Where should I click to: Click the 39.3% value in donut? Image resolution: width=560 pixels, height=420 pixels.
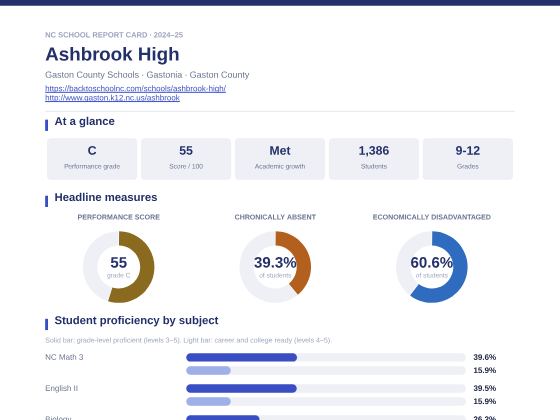coord(275,263)
